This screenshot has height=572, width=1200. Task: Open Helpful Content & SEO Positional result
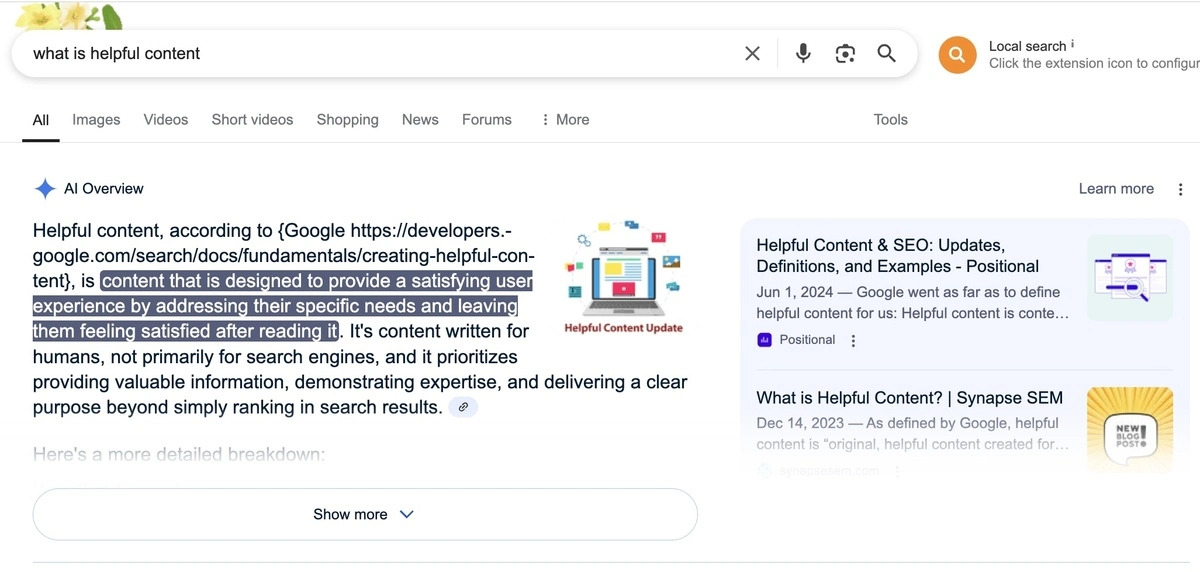[898, 256]
